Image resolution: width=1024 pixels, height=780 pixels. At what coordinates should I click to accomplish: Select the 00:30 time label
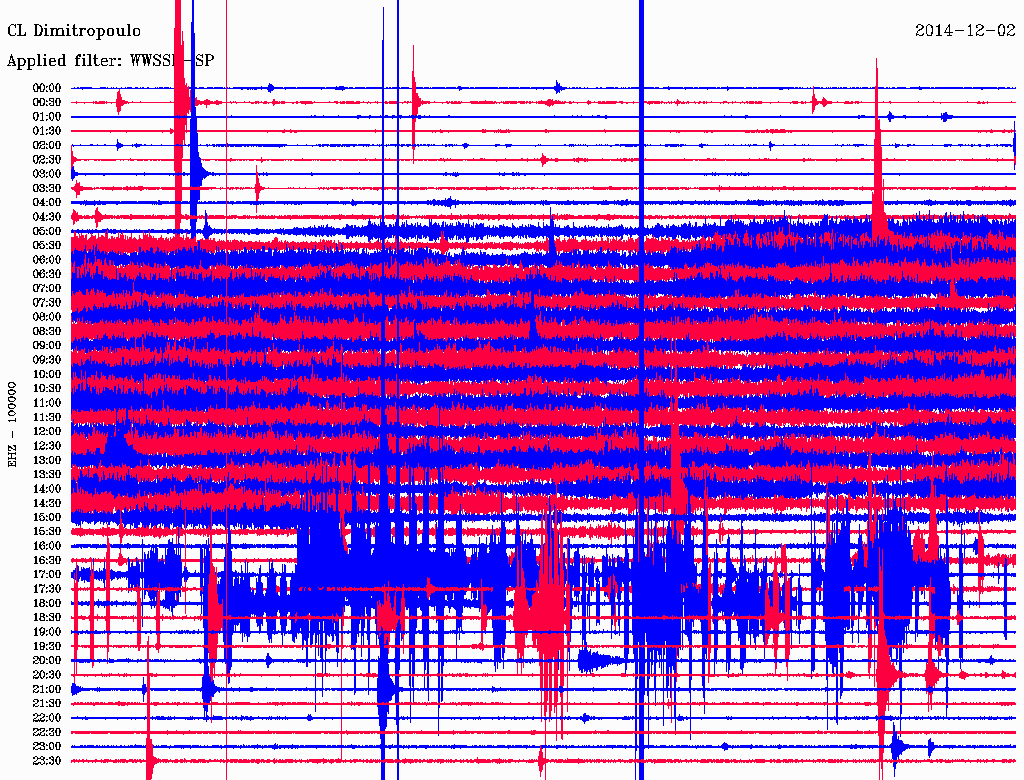tap(47, 102)
